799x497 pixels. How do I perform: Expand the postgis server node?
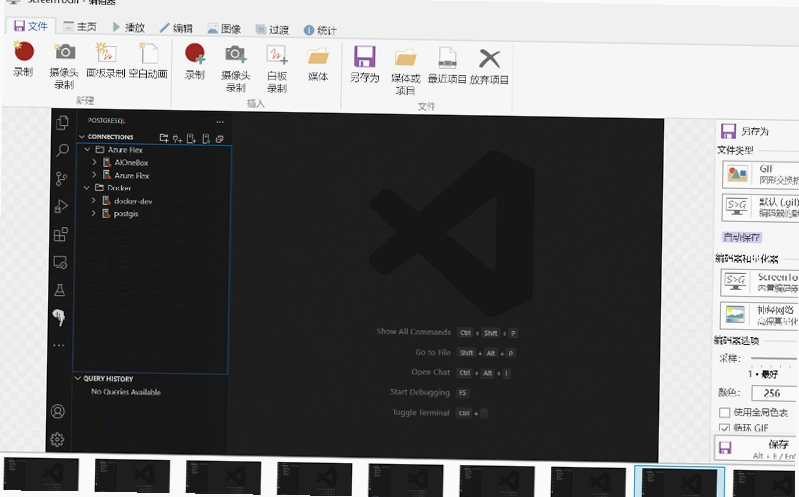[93, 213]
